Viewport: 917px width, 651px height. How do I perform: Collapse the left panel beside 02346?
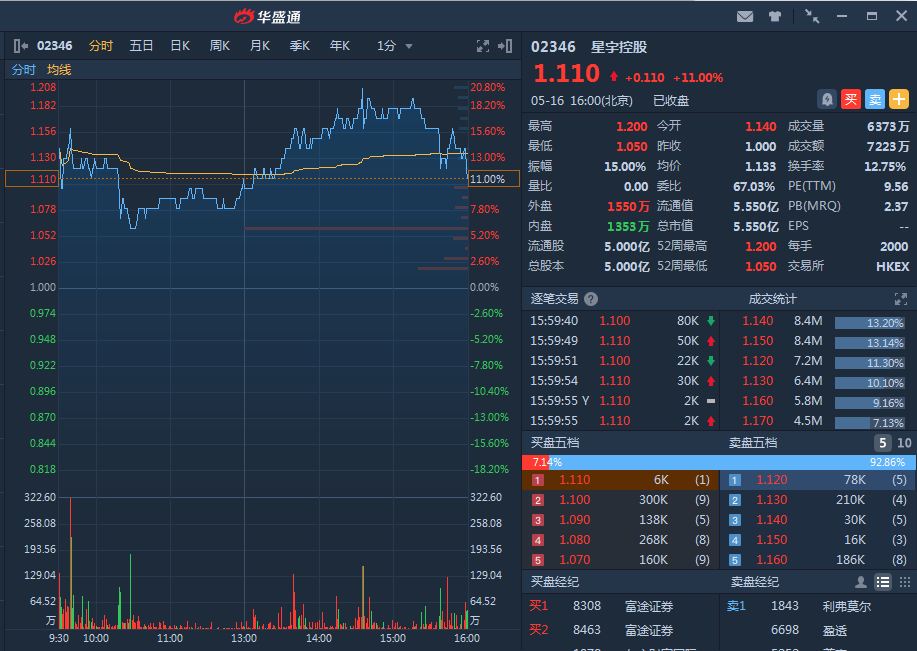click(21, 46)
